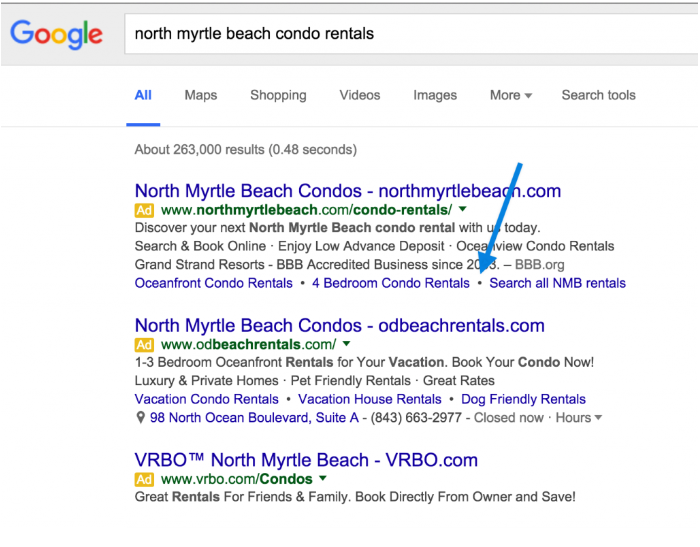Click the www.northmyrtlebeach.com/condo-rentals/ URL
The image size is (700, 547).
[x=306, y=210]
